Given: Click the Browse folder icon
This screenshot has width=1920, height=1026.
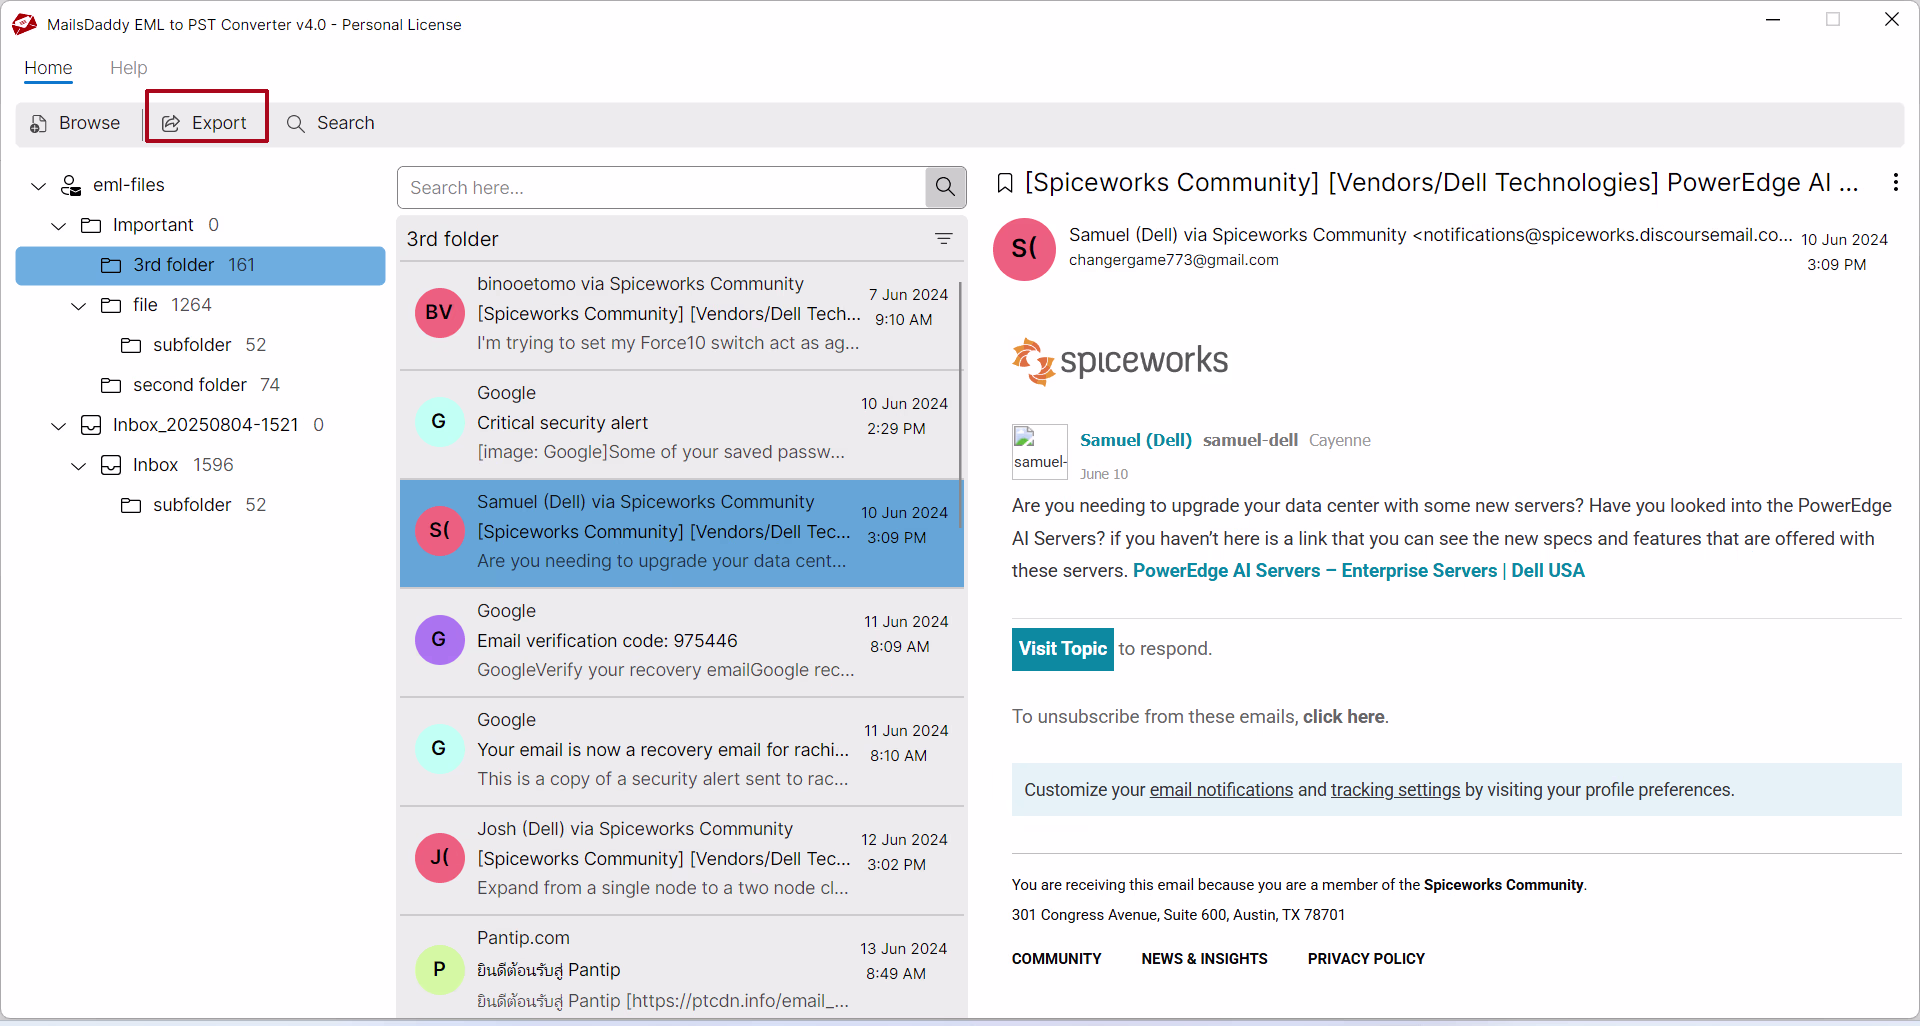Looking at the screenshot, I should pos(39,123).
